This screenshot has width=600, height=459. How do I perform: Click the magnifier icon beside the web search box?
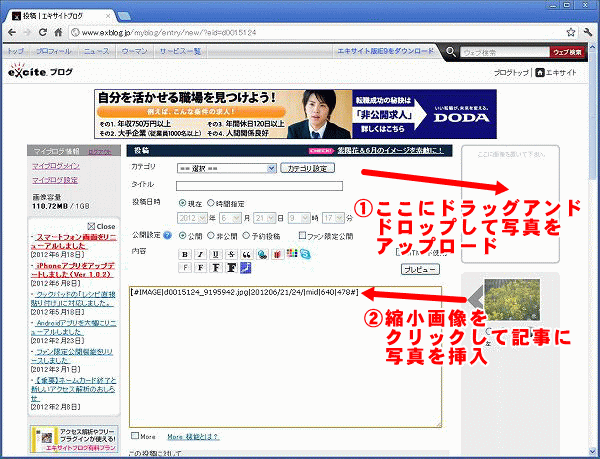(451, 52)
